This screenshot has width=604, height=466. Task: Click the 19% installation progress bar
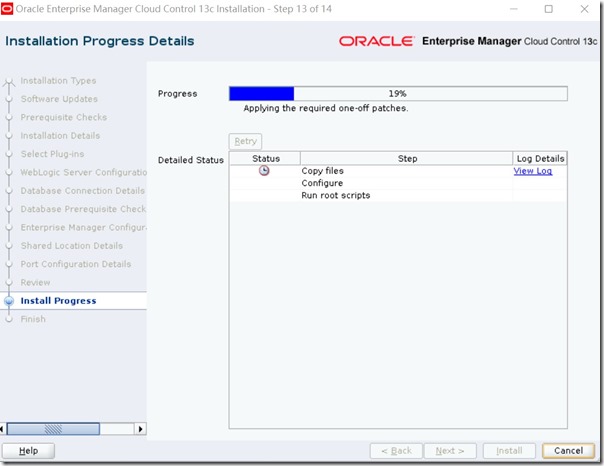point(398,94)
